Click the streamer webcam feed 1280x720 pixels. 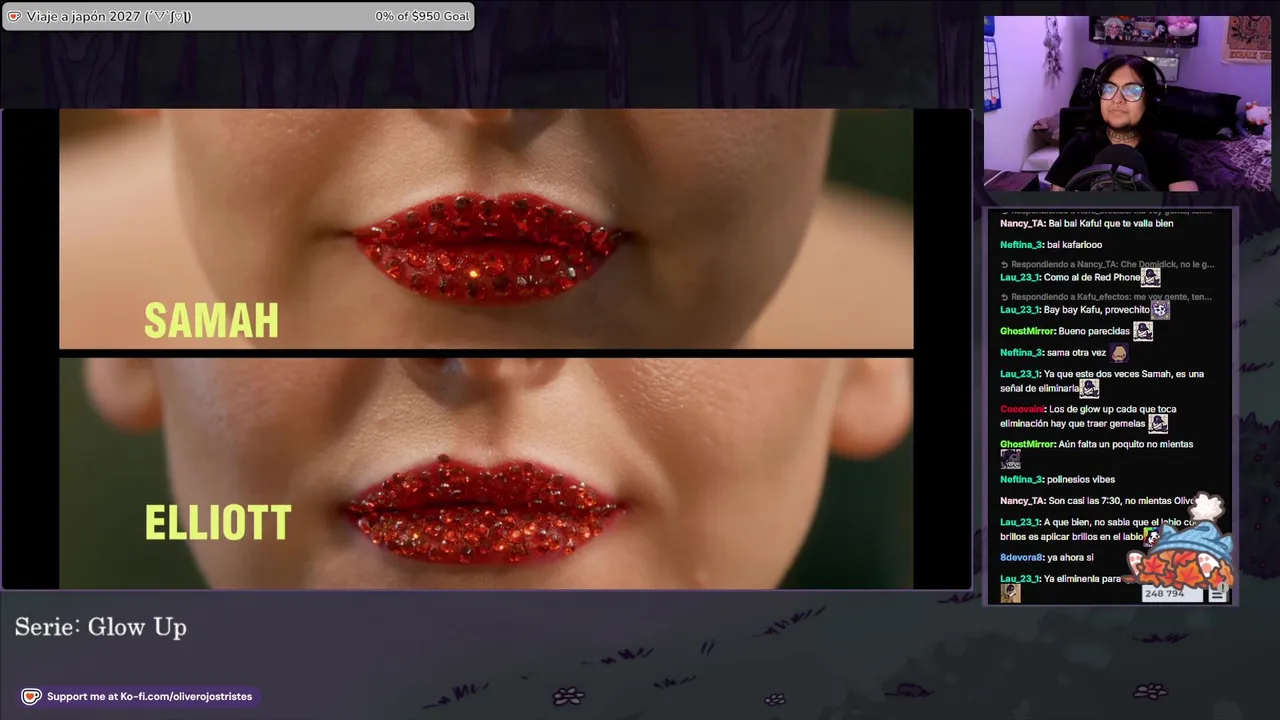tap(1127, 103)
